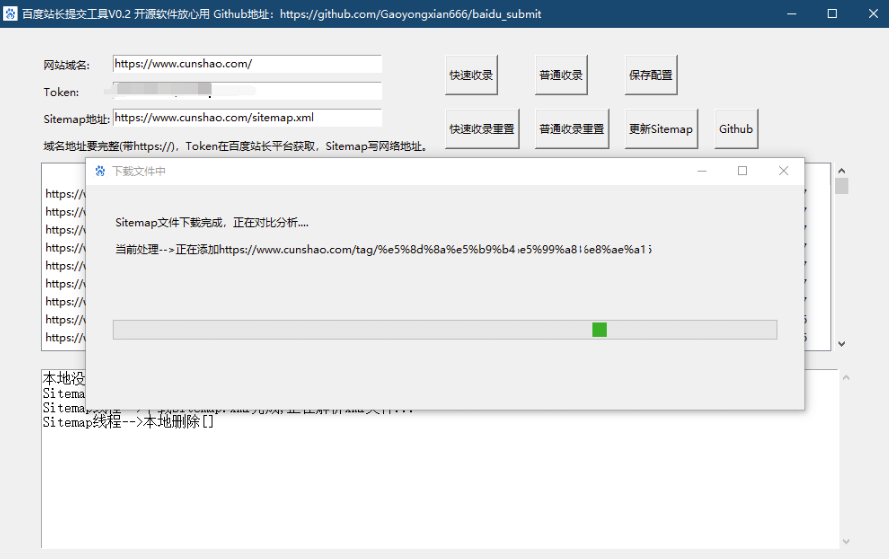Screen dimensions: 889x559
Task: Maximize the main 百度站长提交工具 window
Action: coord(832,14)
